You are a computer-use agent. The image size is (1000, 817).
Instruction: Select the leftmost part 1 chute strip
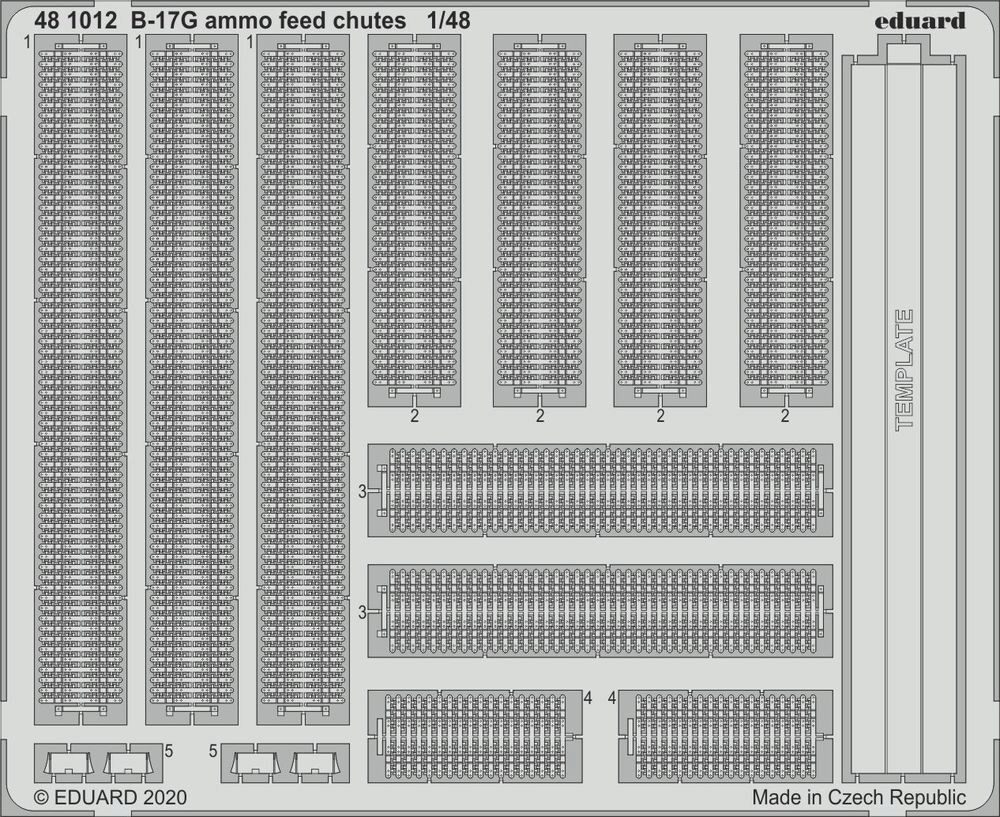click(x=81, y=380)
